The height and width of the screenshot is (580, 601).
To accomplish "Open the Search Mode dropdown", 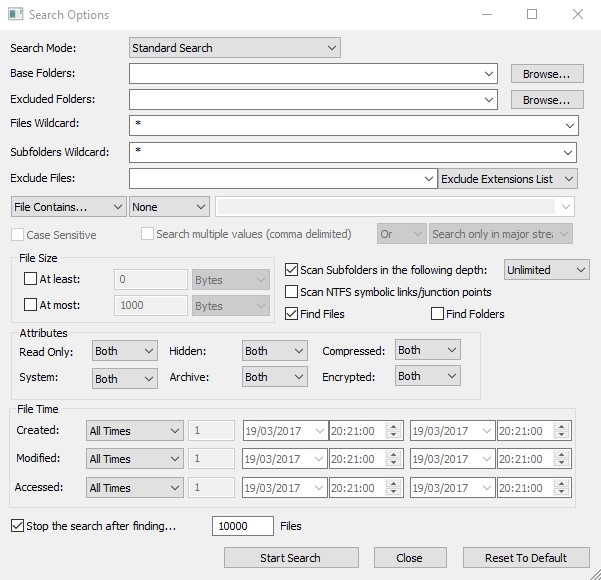I will pyautogui.click(x=235, y=48).
